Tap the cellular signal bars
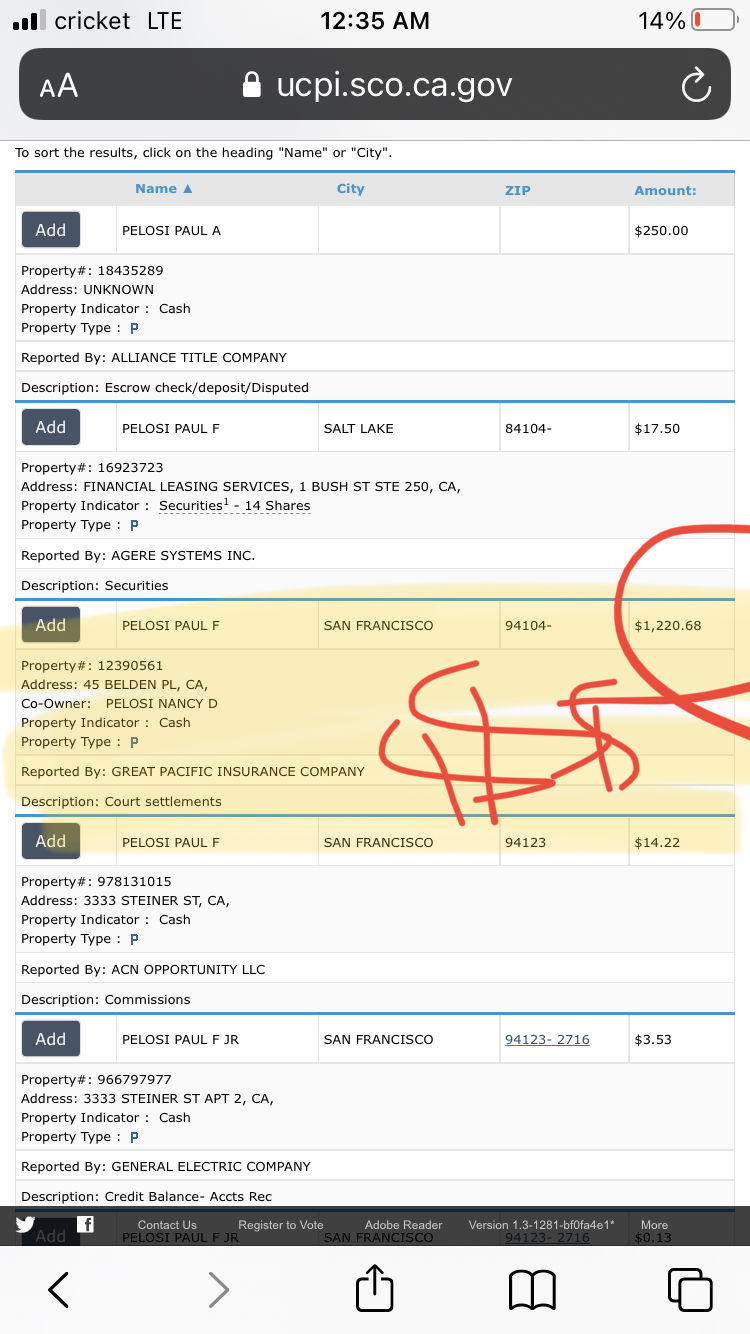The image size is (750, 1334). pos(29,20)
